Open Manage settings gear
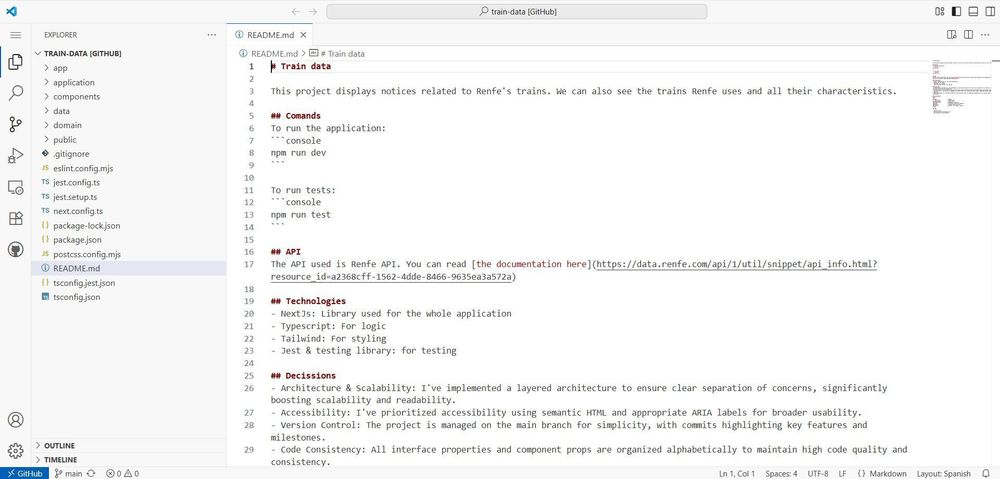The height and width of the screenshot is (479, 1000). [15, 451]
